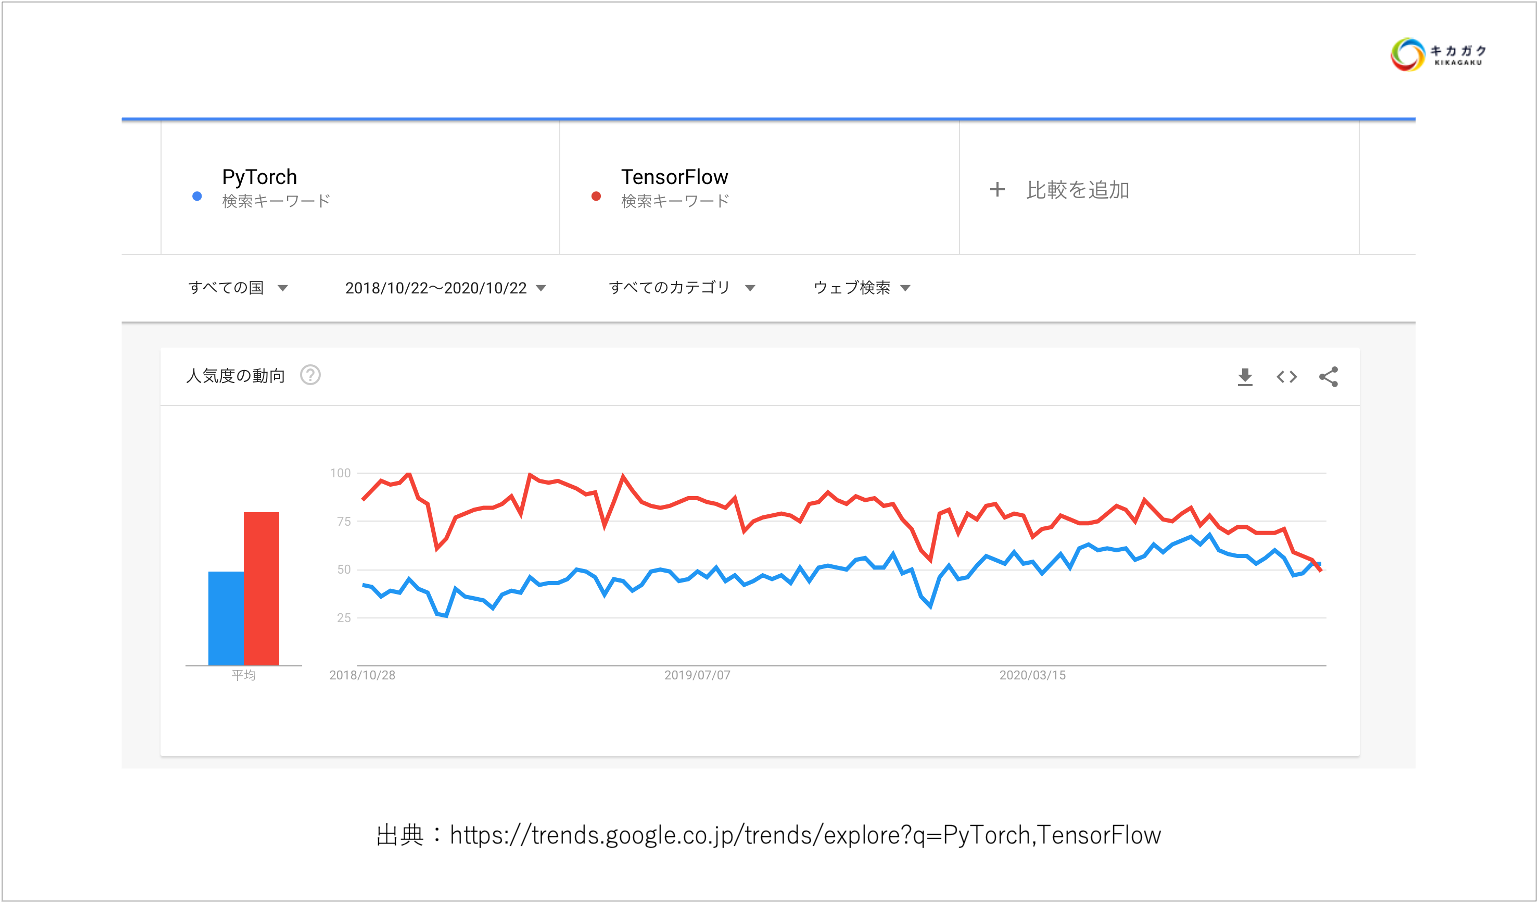Screen dimensions: 1537x902
Task: Open the ウェブ検索 search type dropdown
Action: tap(862, 288)
